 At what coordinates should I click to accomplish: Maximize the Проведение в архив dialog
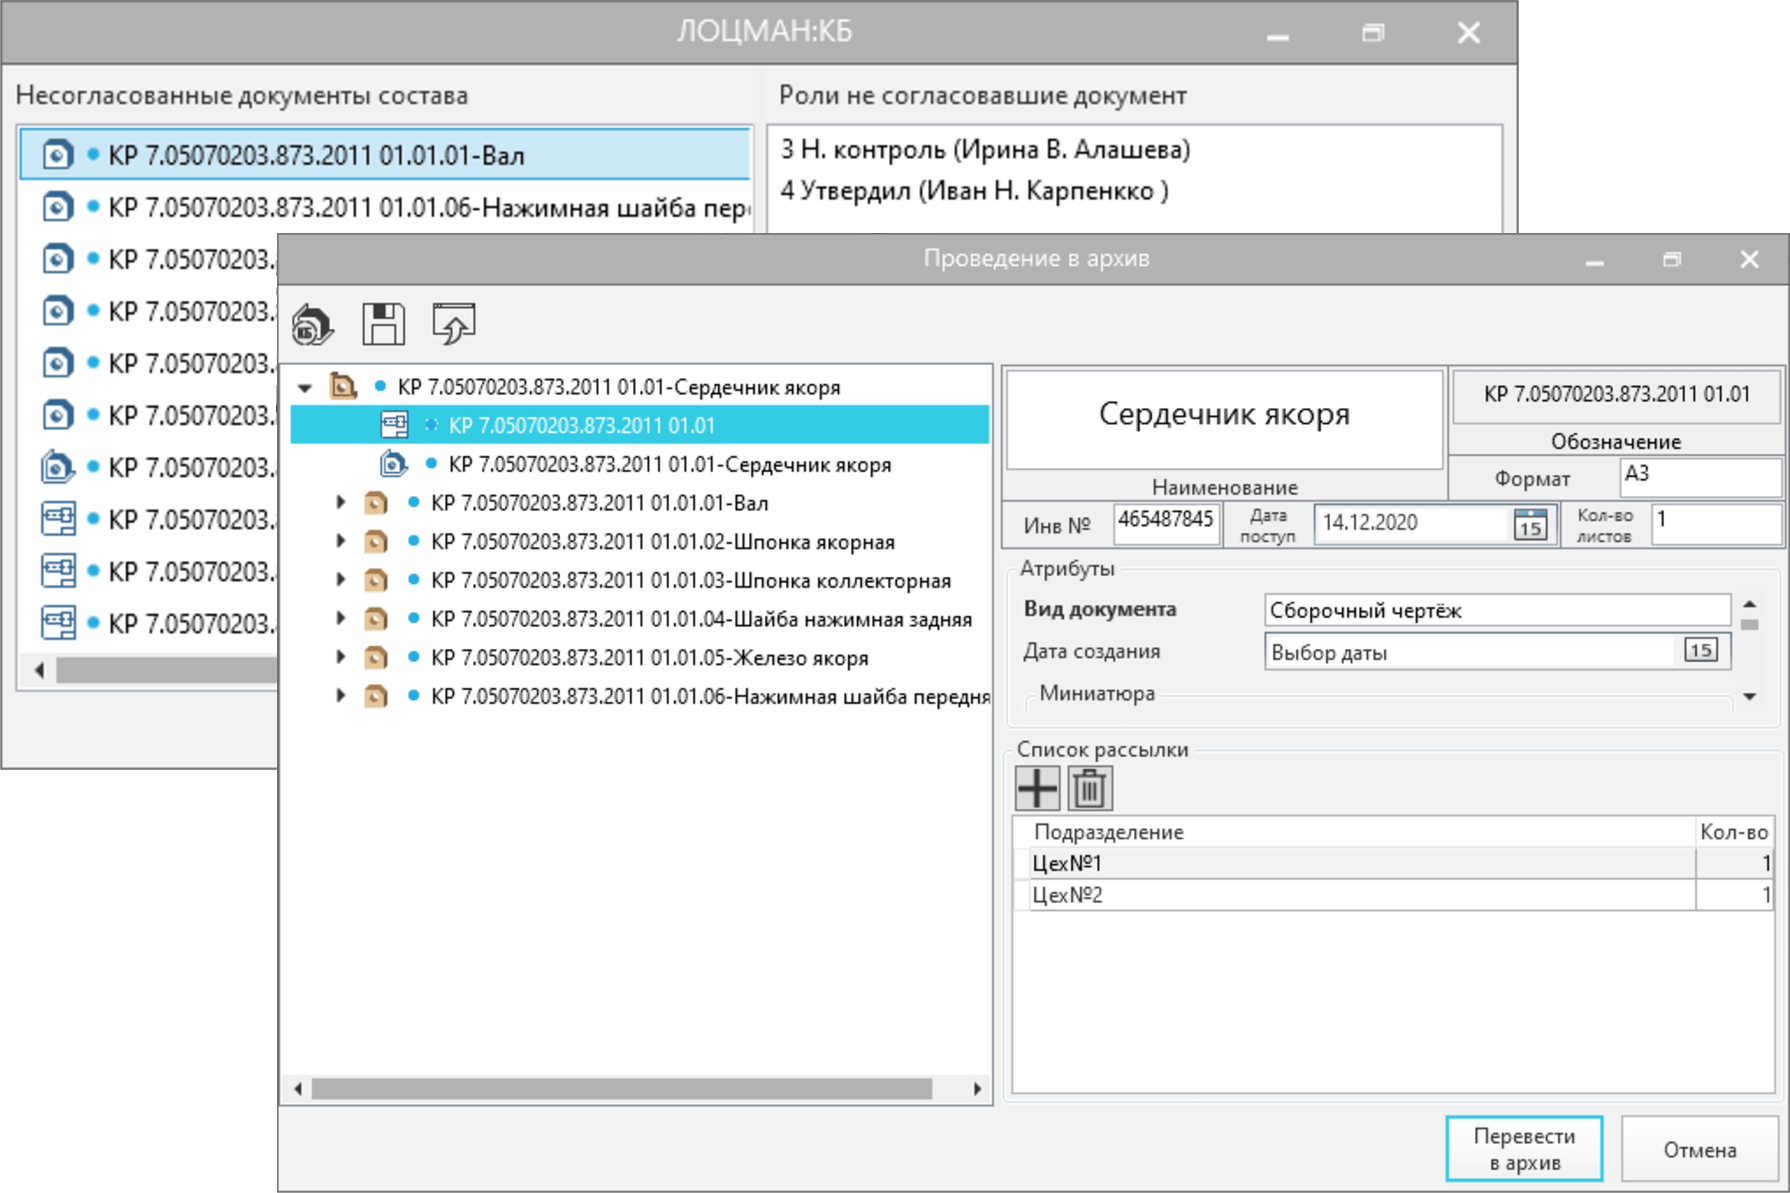pyautogui.click(x=1672, y=260)
